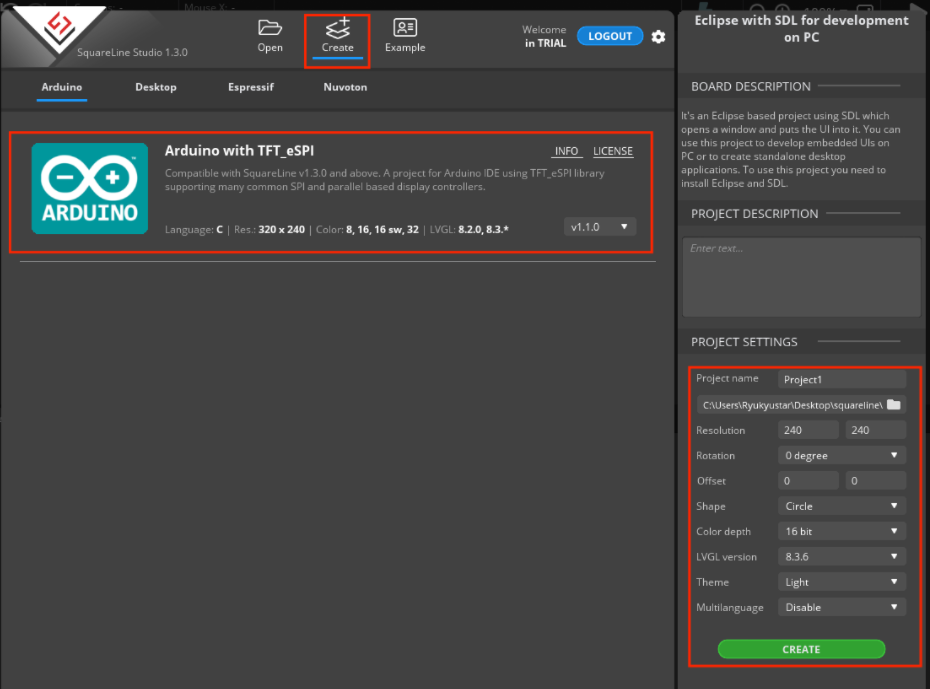Click the "Eclipse with SDL for development on PC" title
The image size is (930, 689).
(x=801, y=28)
